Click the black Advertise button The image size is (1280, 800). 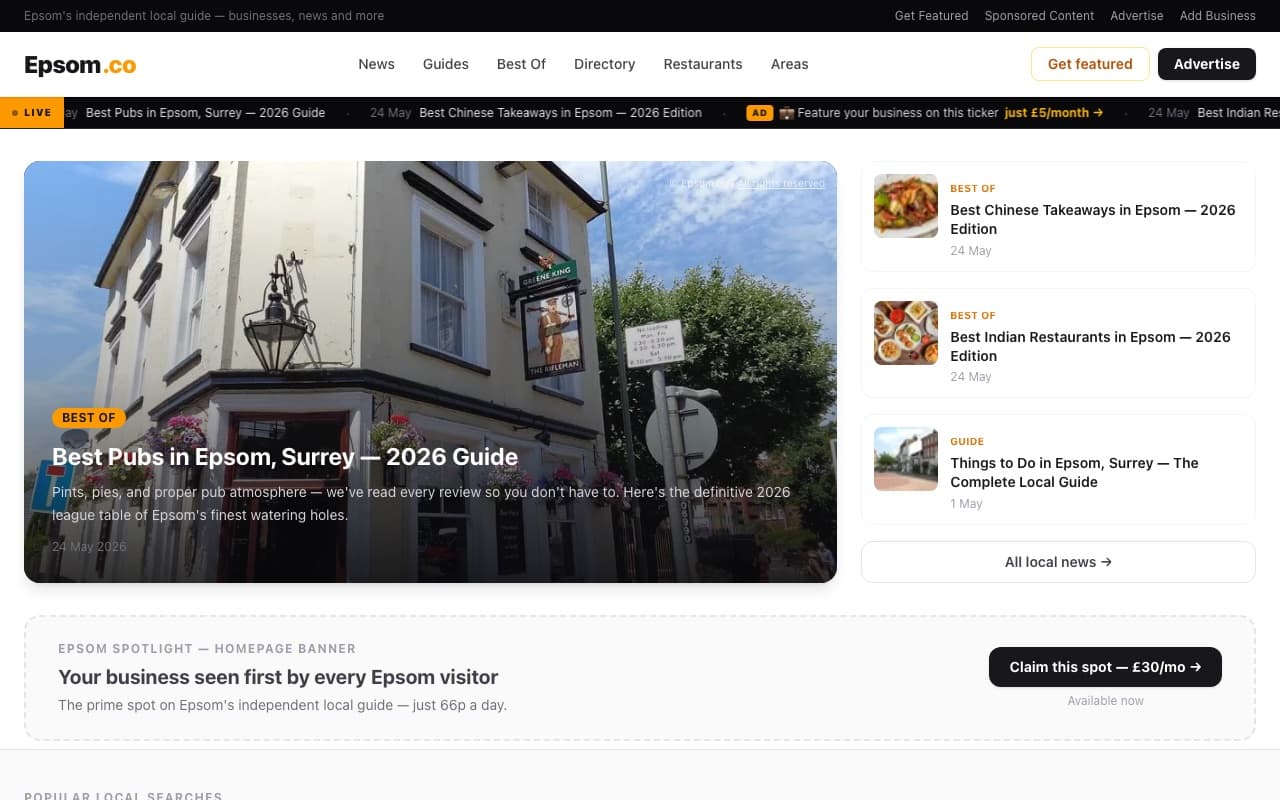point(1207,64)
